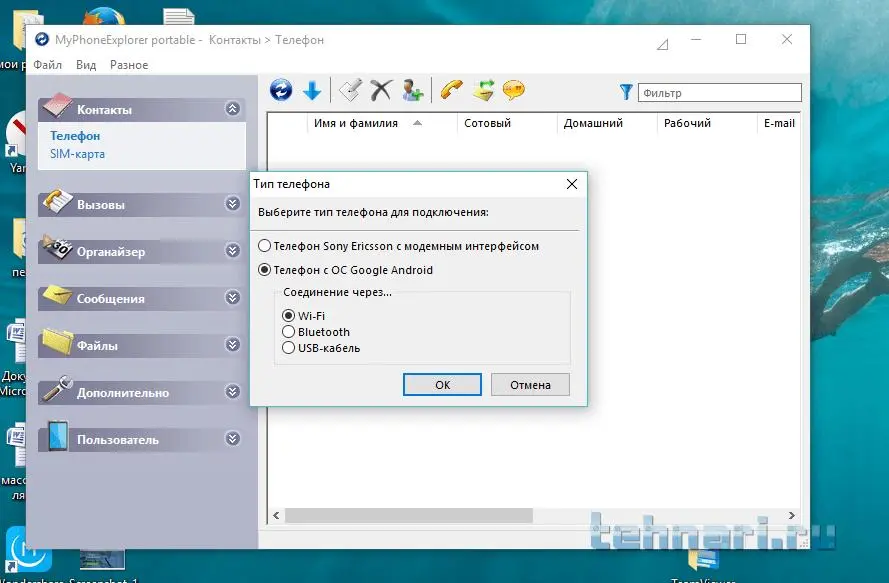Collapse the Контакты sidebar section
Screen dimensions: 889x583
point(233,109)
